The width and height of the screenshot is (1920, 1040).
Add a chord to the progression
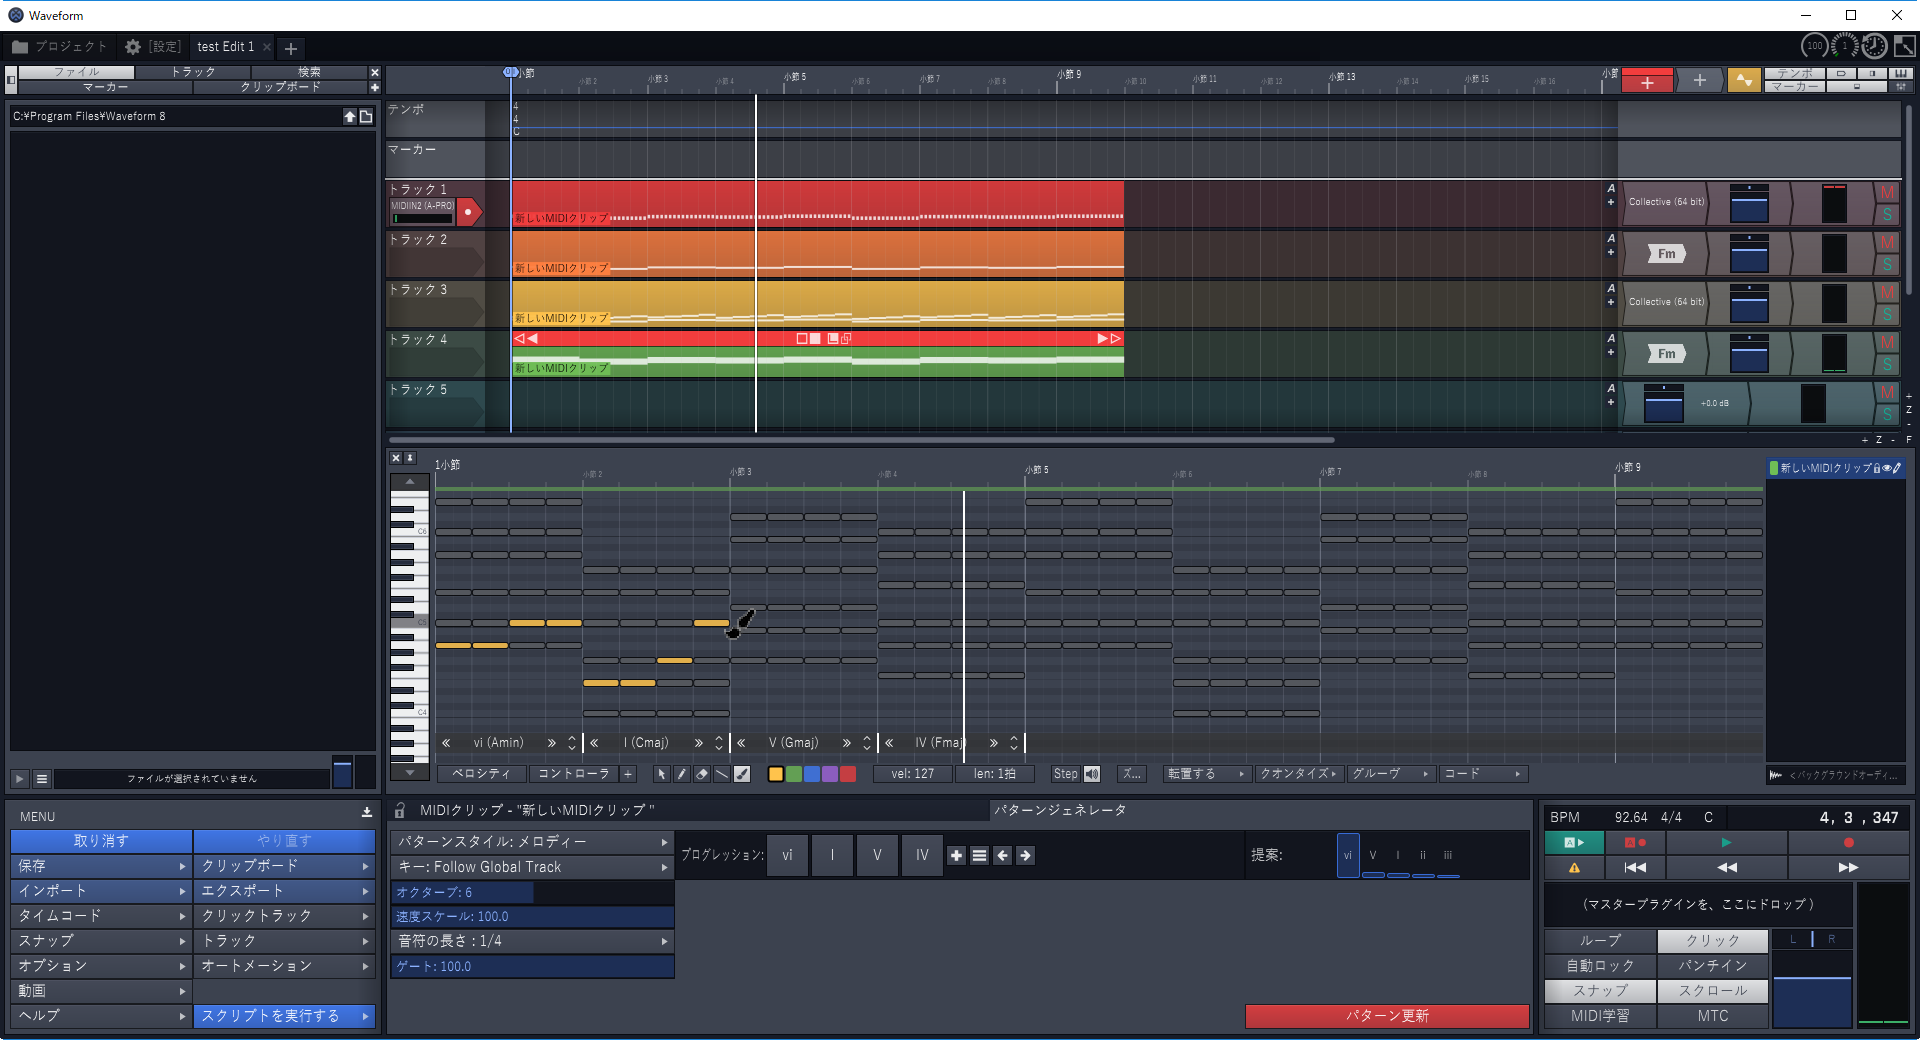956,855
